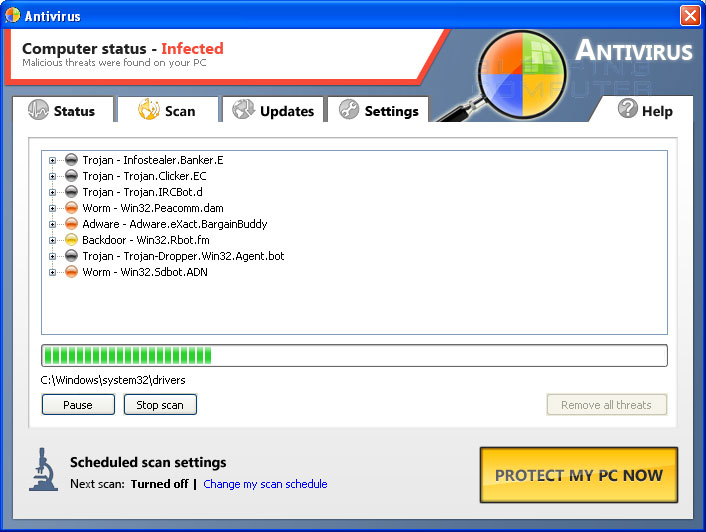This screenshot has height=532, width=706.
Task: Click the PROTECT MY PC NOW button
Action: pos(579,475)
